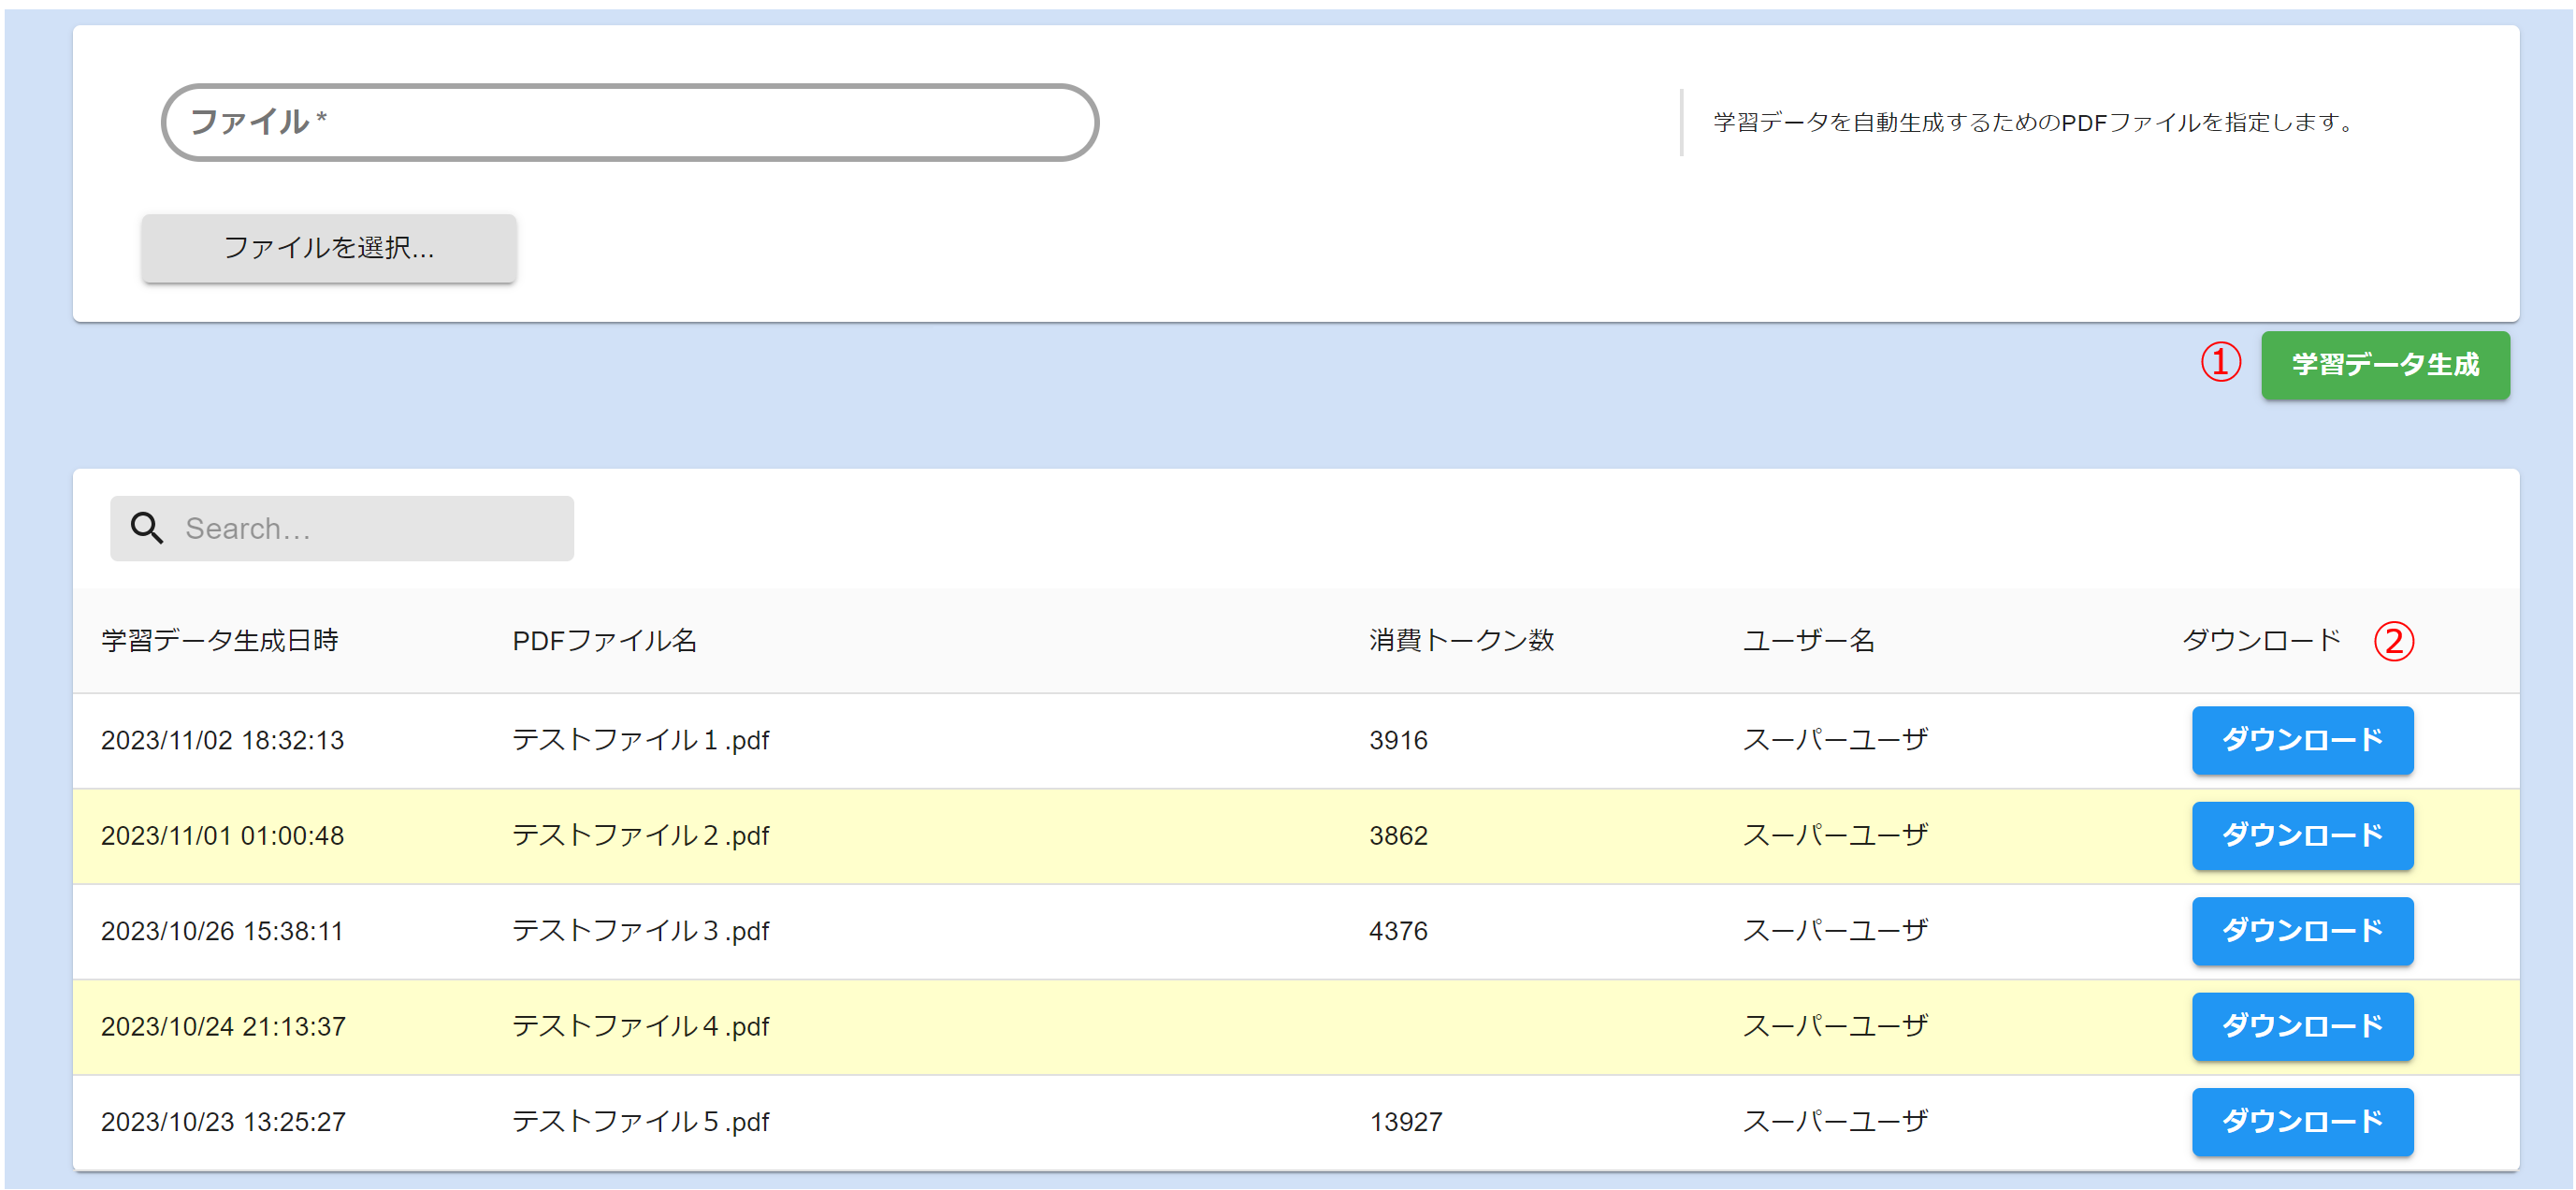Sort by 学習データ生成日時 column header

[220, 640]
